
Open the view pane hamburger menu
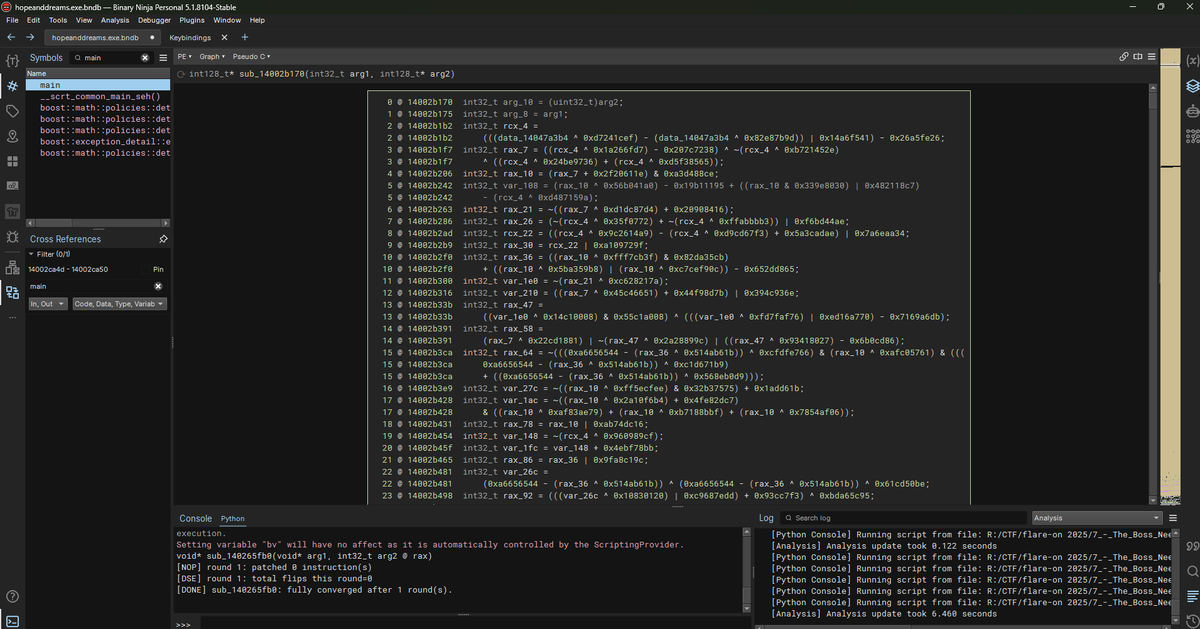pos(1151,56)
